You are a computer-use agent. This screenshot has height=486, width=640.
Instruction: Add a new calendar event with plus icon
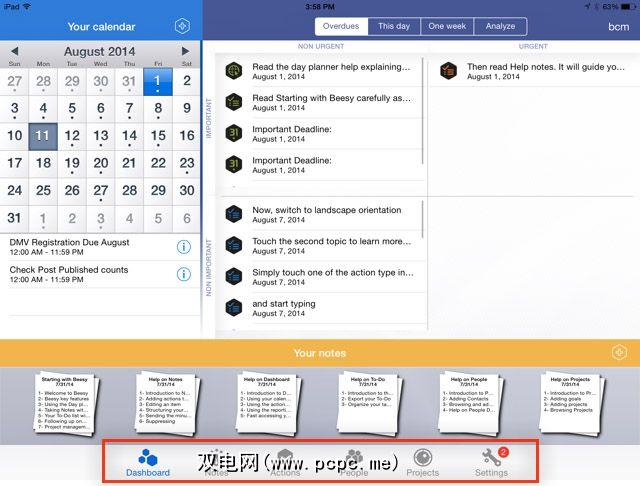[182, 26]
